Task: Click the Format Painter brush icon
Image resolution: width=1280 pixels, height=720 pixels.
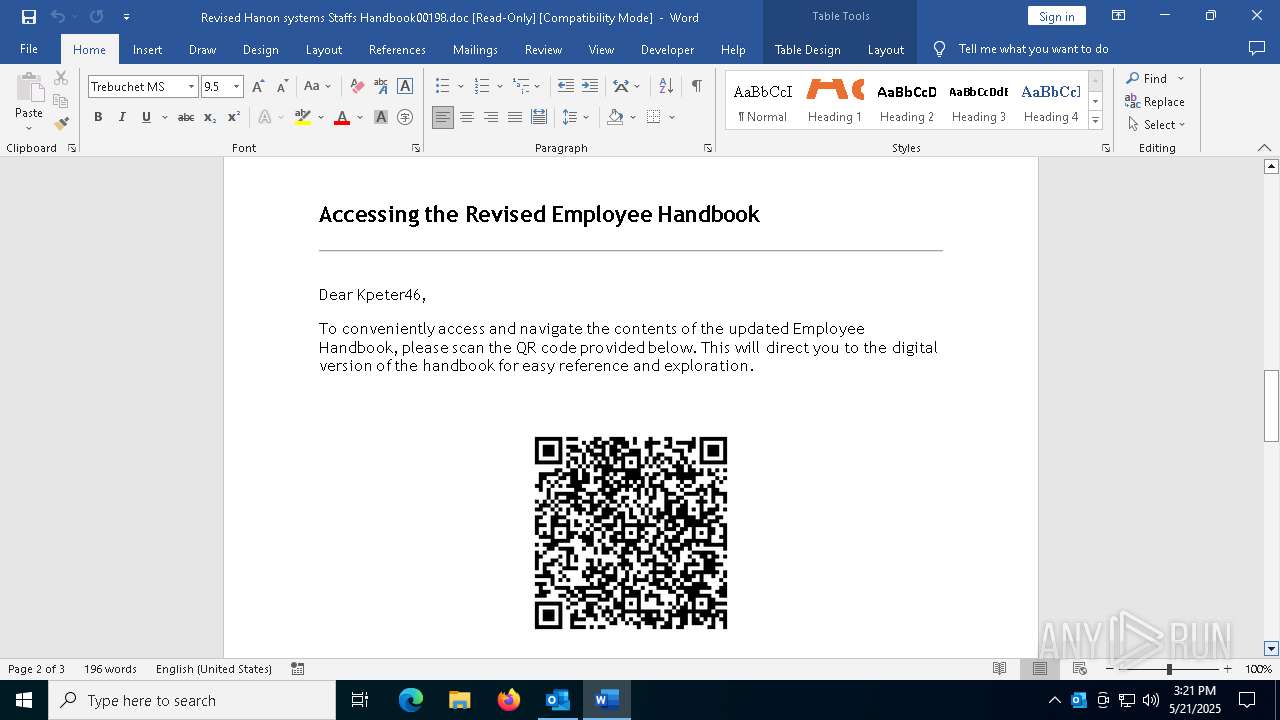Action: click(x=61, y=124)
